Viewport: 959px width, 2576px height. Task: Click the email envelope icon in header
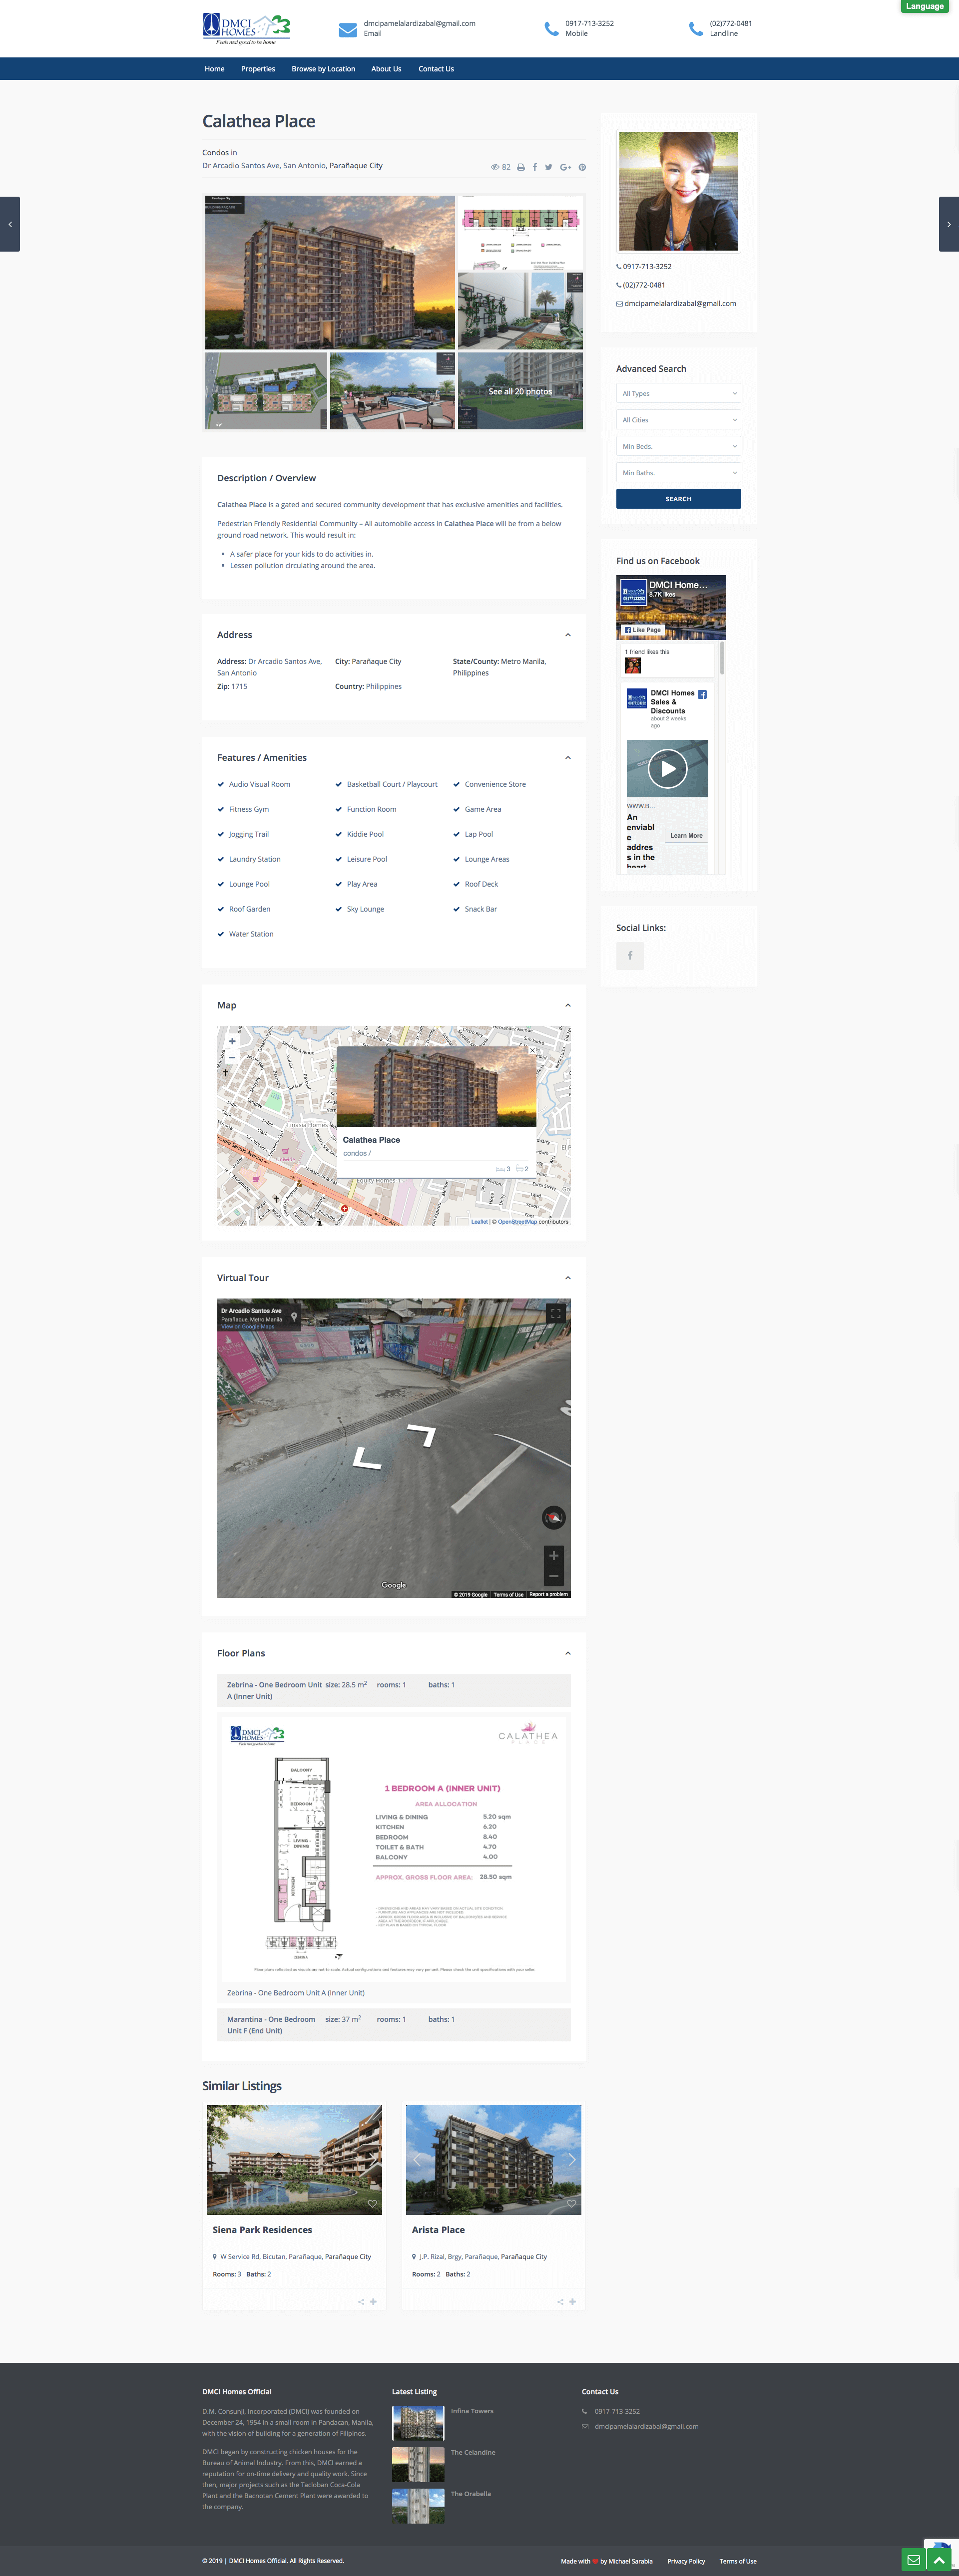tap(348, 29)
